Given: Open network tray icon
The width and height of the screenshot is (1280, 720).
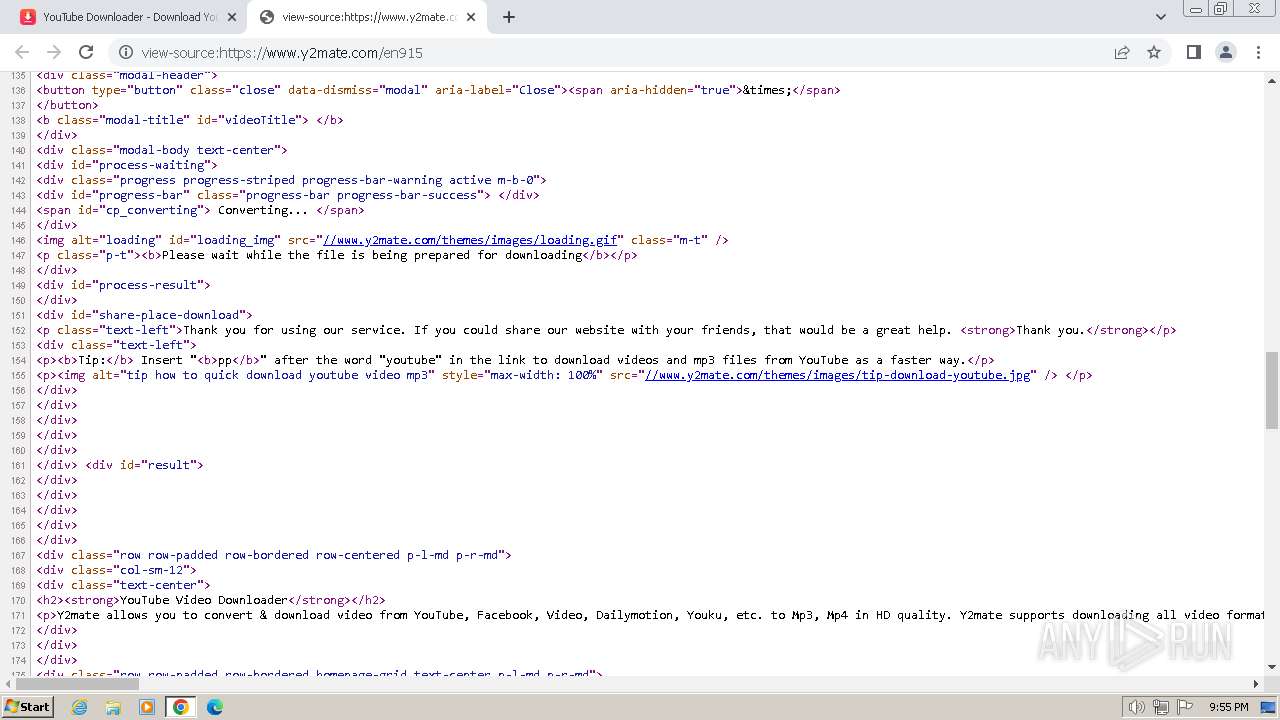Looking at the screenshot, I should coord(1160,707).
